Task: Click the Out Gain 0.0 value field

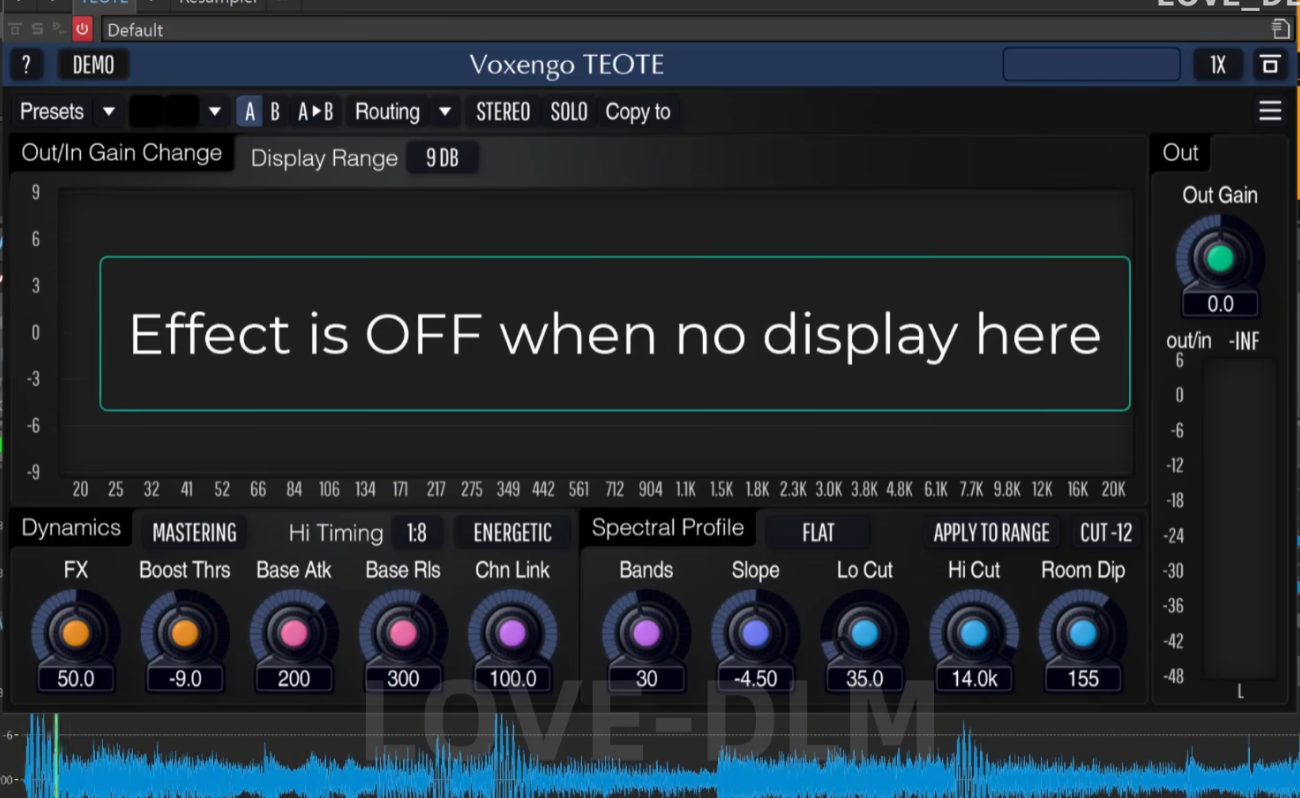Action: (x=1220, y=304)
